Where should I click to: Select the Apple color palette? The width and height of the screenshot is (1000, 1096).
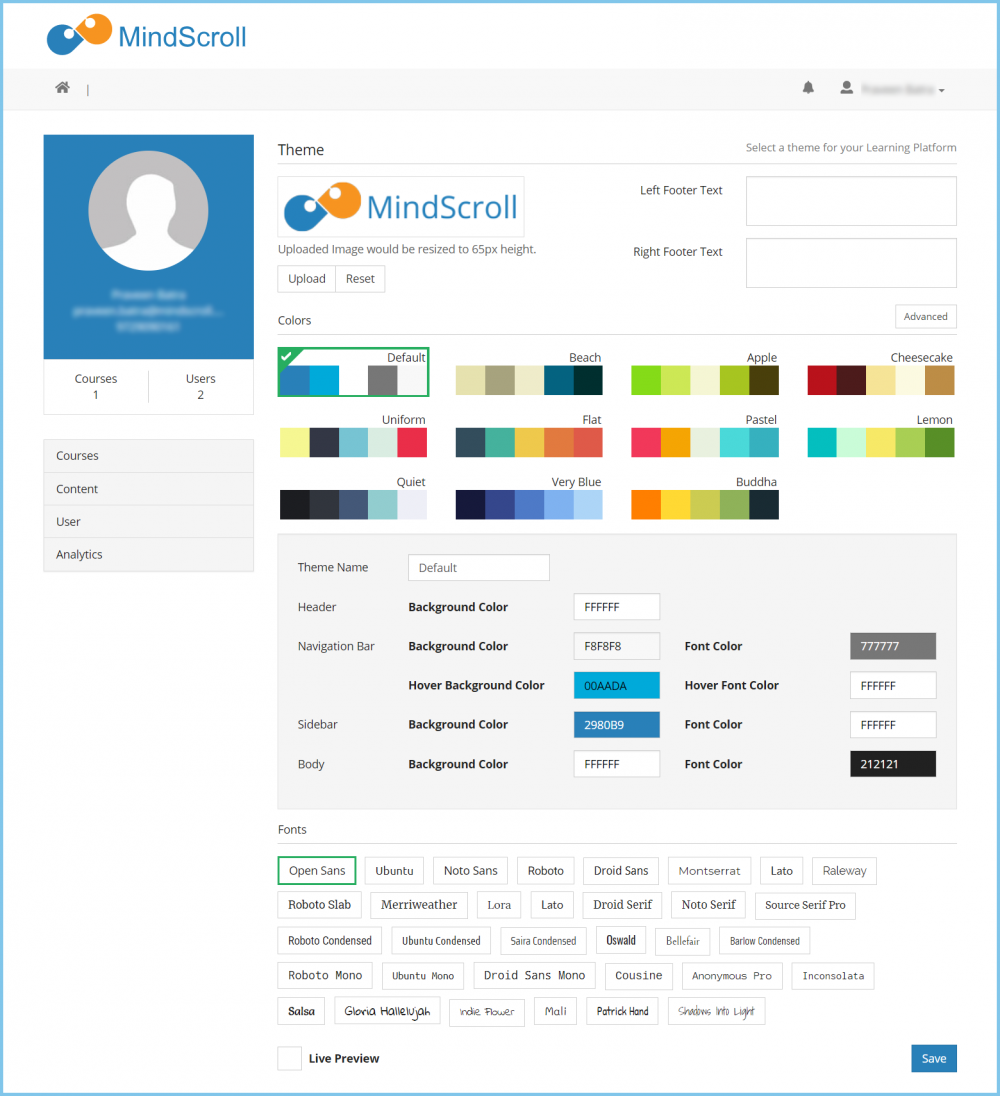(x=704, y=373)
